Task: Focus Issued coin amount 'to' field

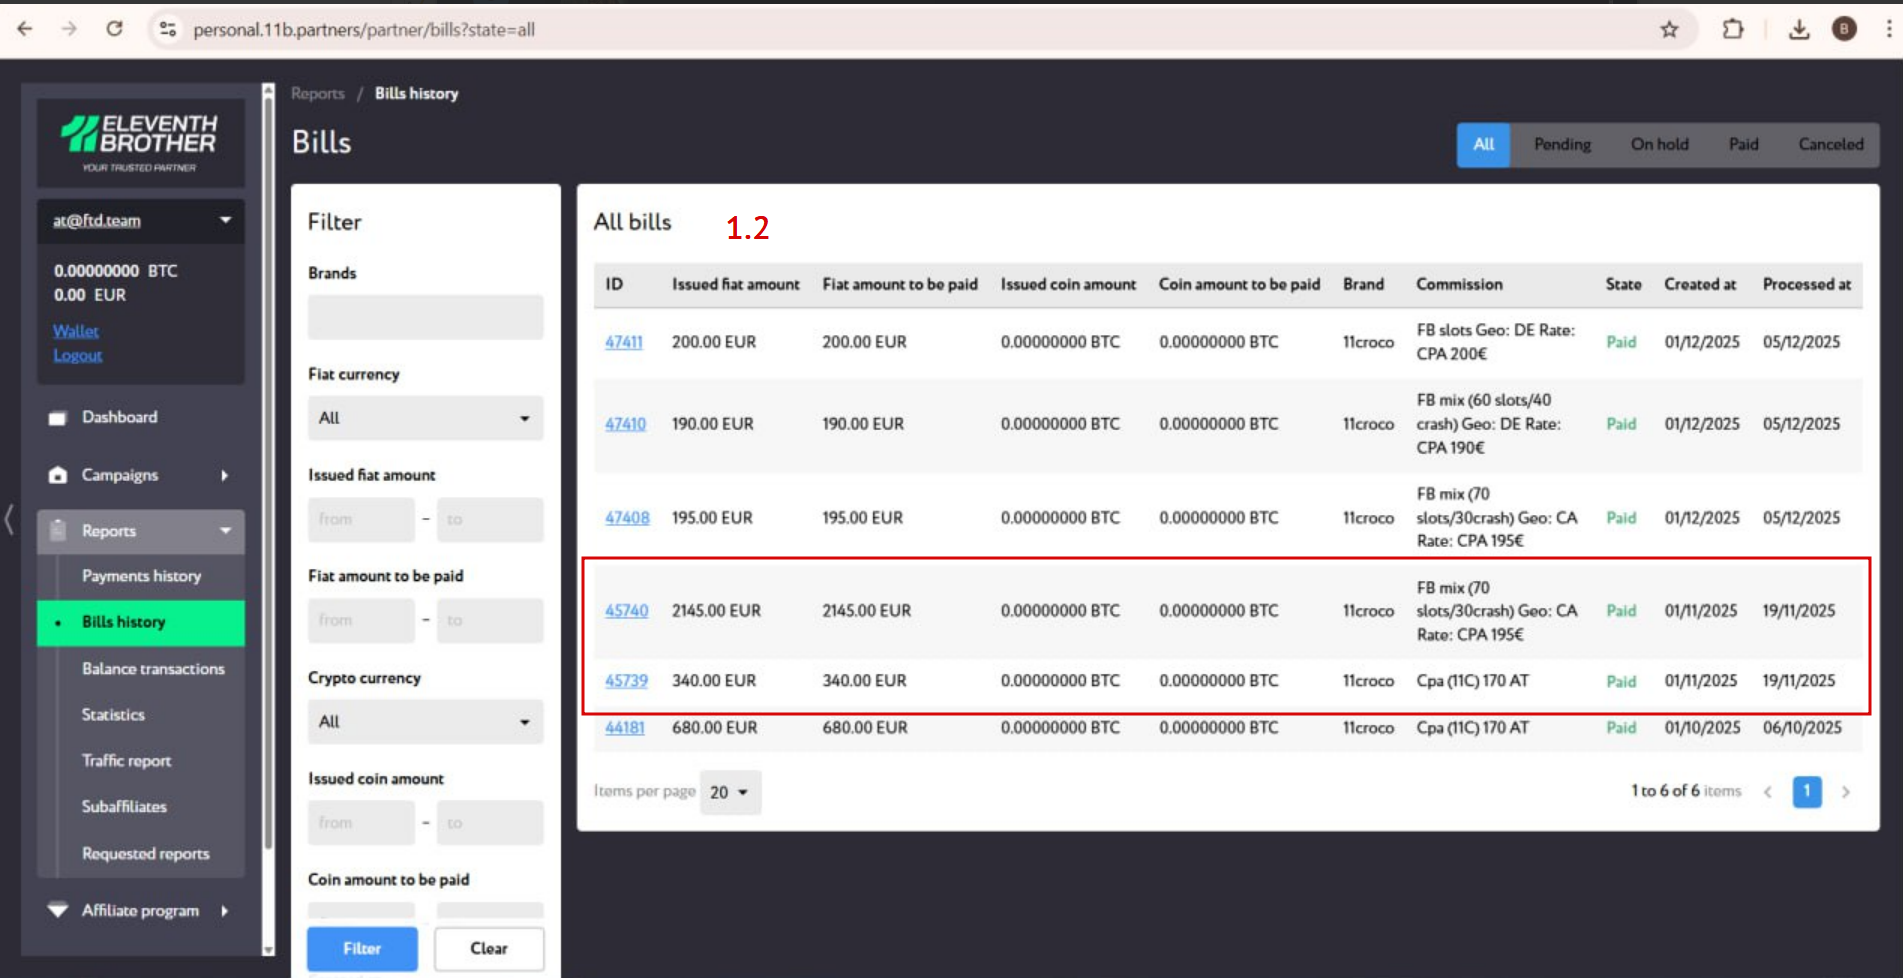Action: (490, 823)
